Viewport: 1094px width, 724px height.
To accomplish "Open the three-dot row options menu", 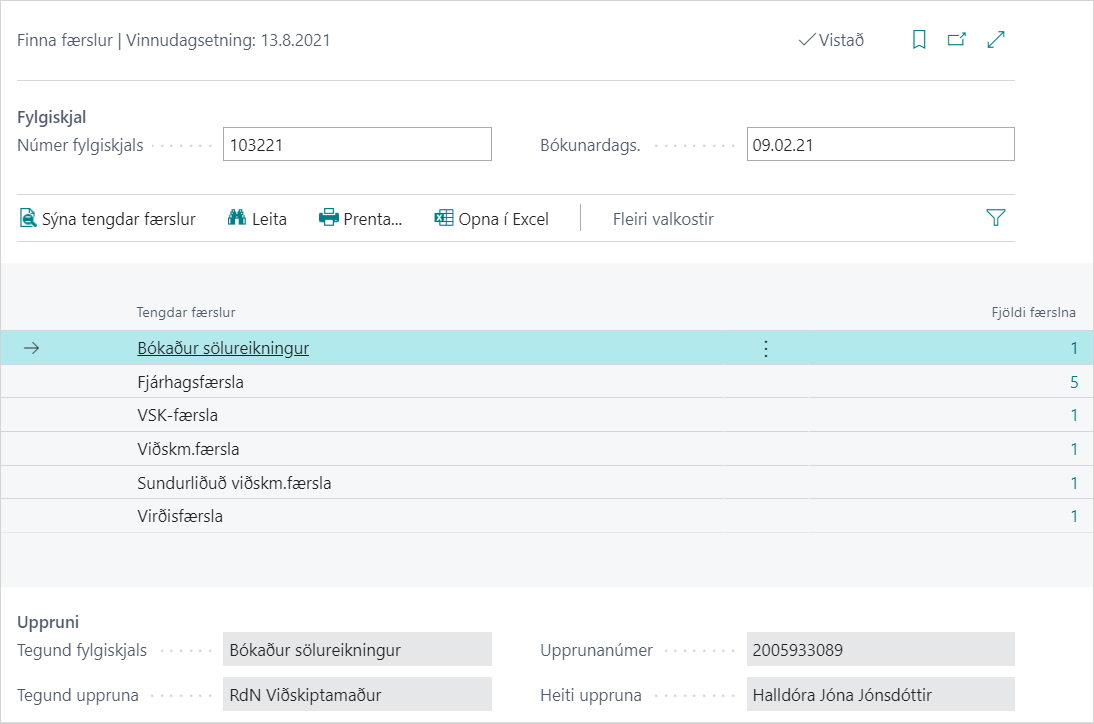I will (766, 349).
